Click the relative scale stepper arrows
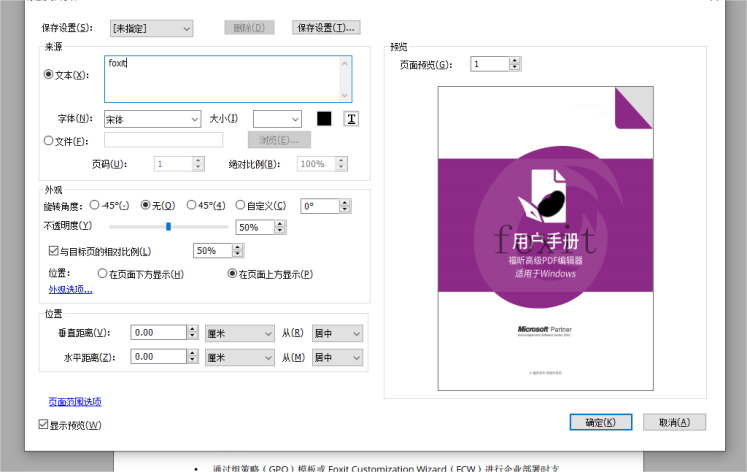The height and width of the screenshot is (472, 747). click(238, 251)
